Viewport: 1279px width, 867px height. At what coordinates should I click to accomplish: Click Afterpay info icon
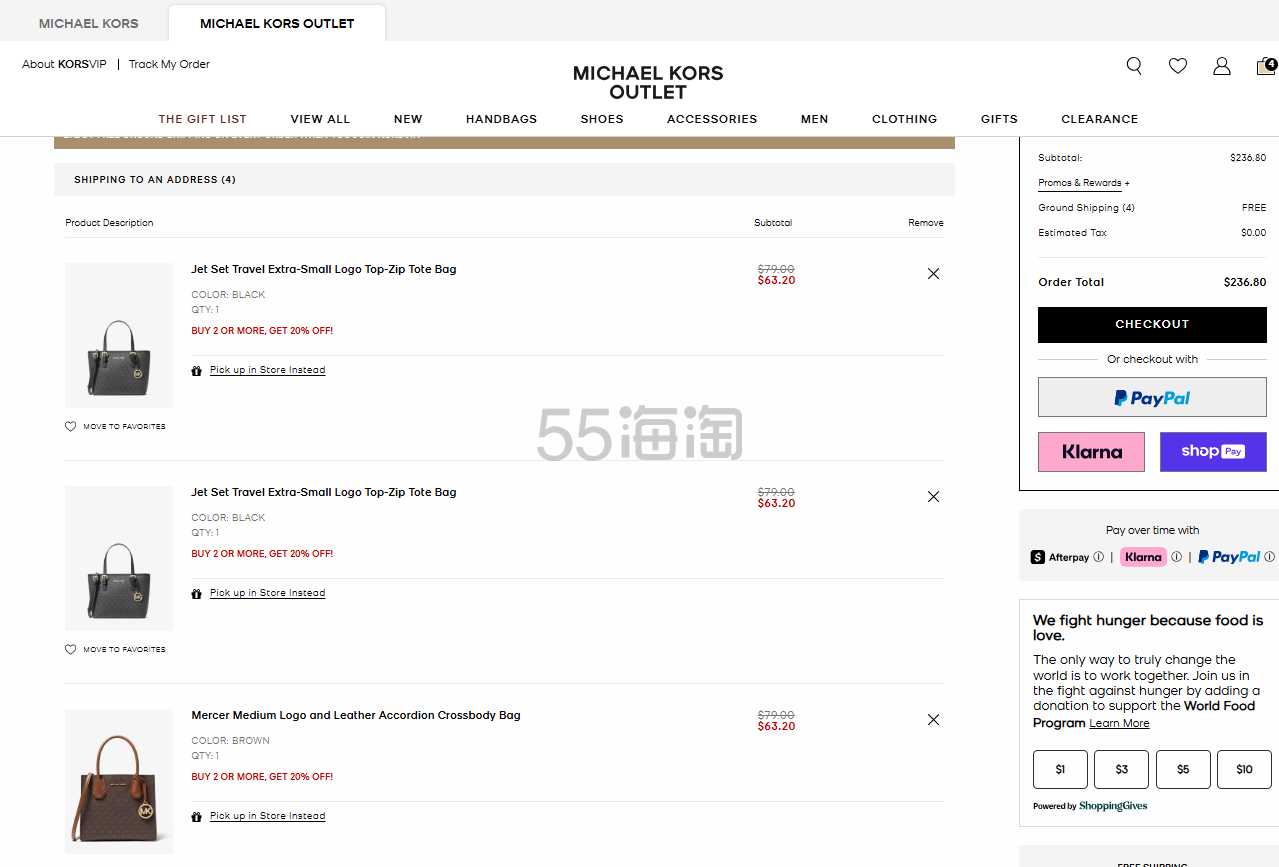coord(1099,557)
